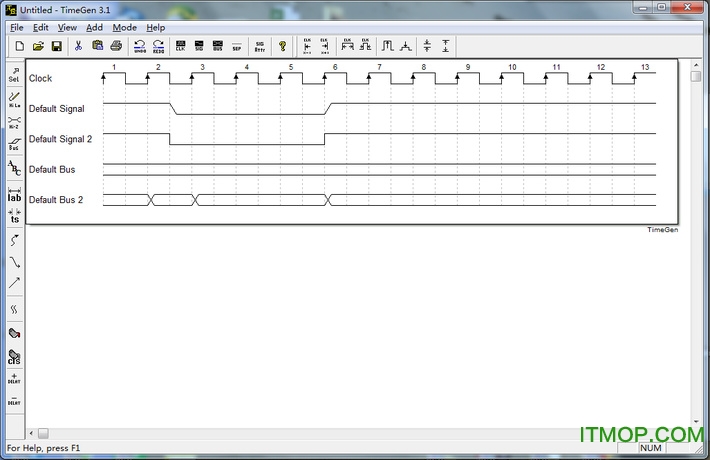Select the Clock signal label
710x460 pixels.
coord(40,78)
